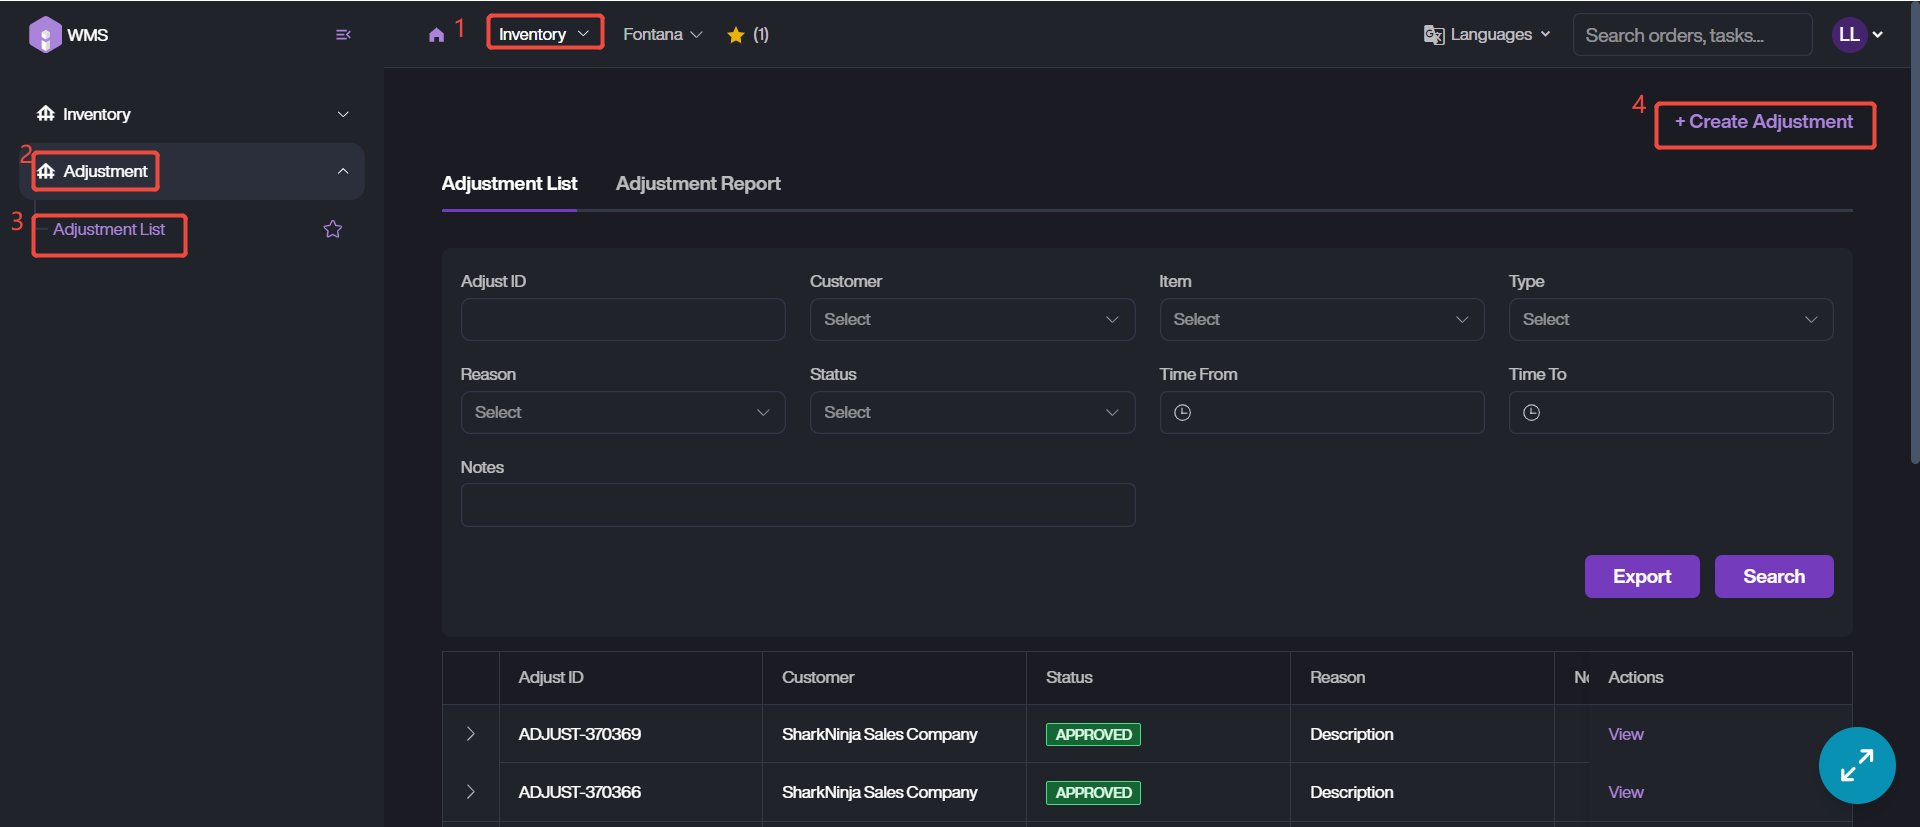Select Adjustment List in the sidebar
Viewport: 1920px width, 827px height.
[109, 230]
